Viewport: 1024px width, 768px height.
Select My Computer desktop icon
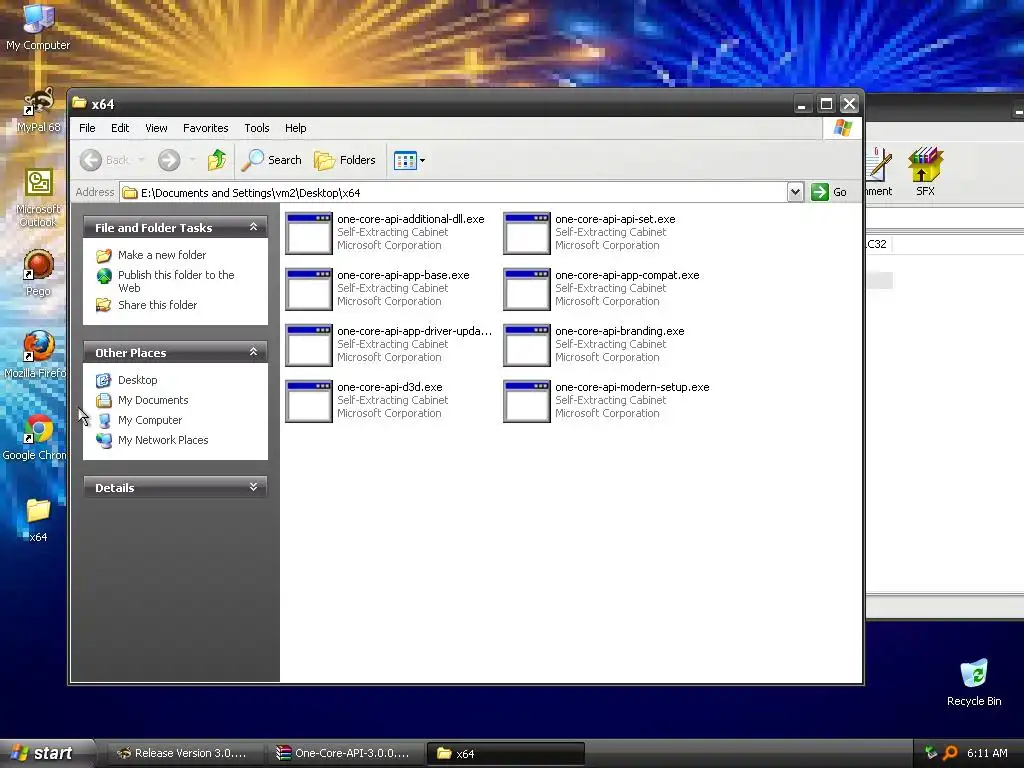click(x=38, y=27)
